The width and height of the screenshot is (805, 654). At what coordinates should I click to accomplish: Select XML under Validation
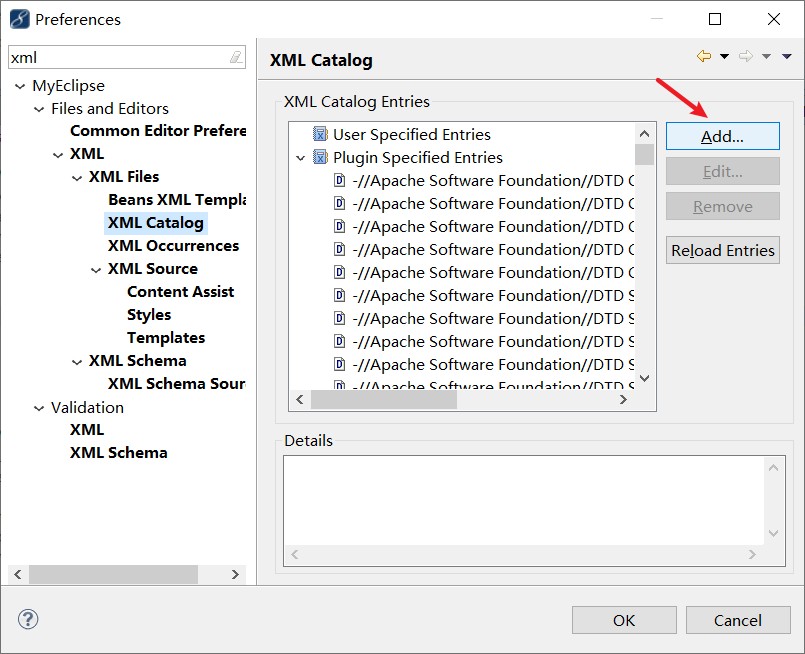87,430
